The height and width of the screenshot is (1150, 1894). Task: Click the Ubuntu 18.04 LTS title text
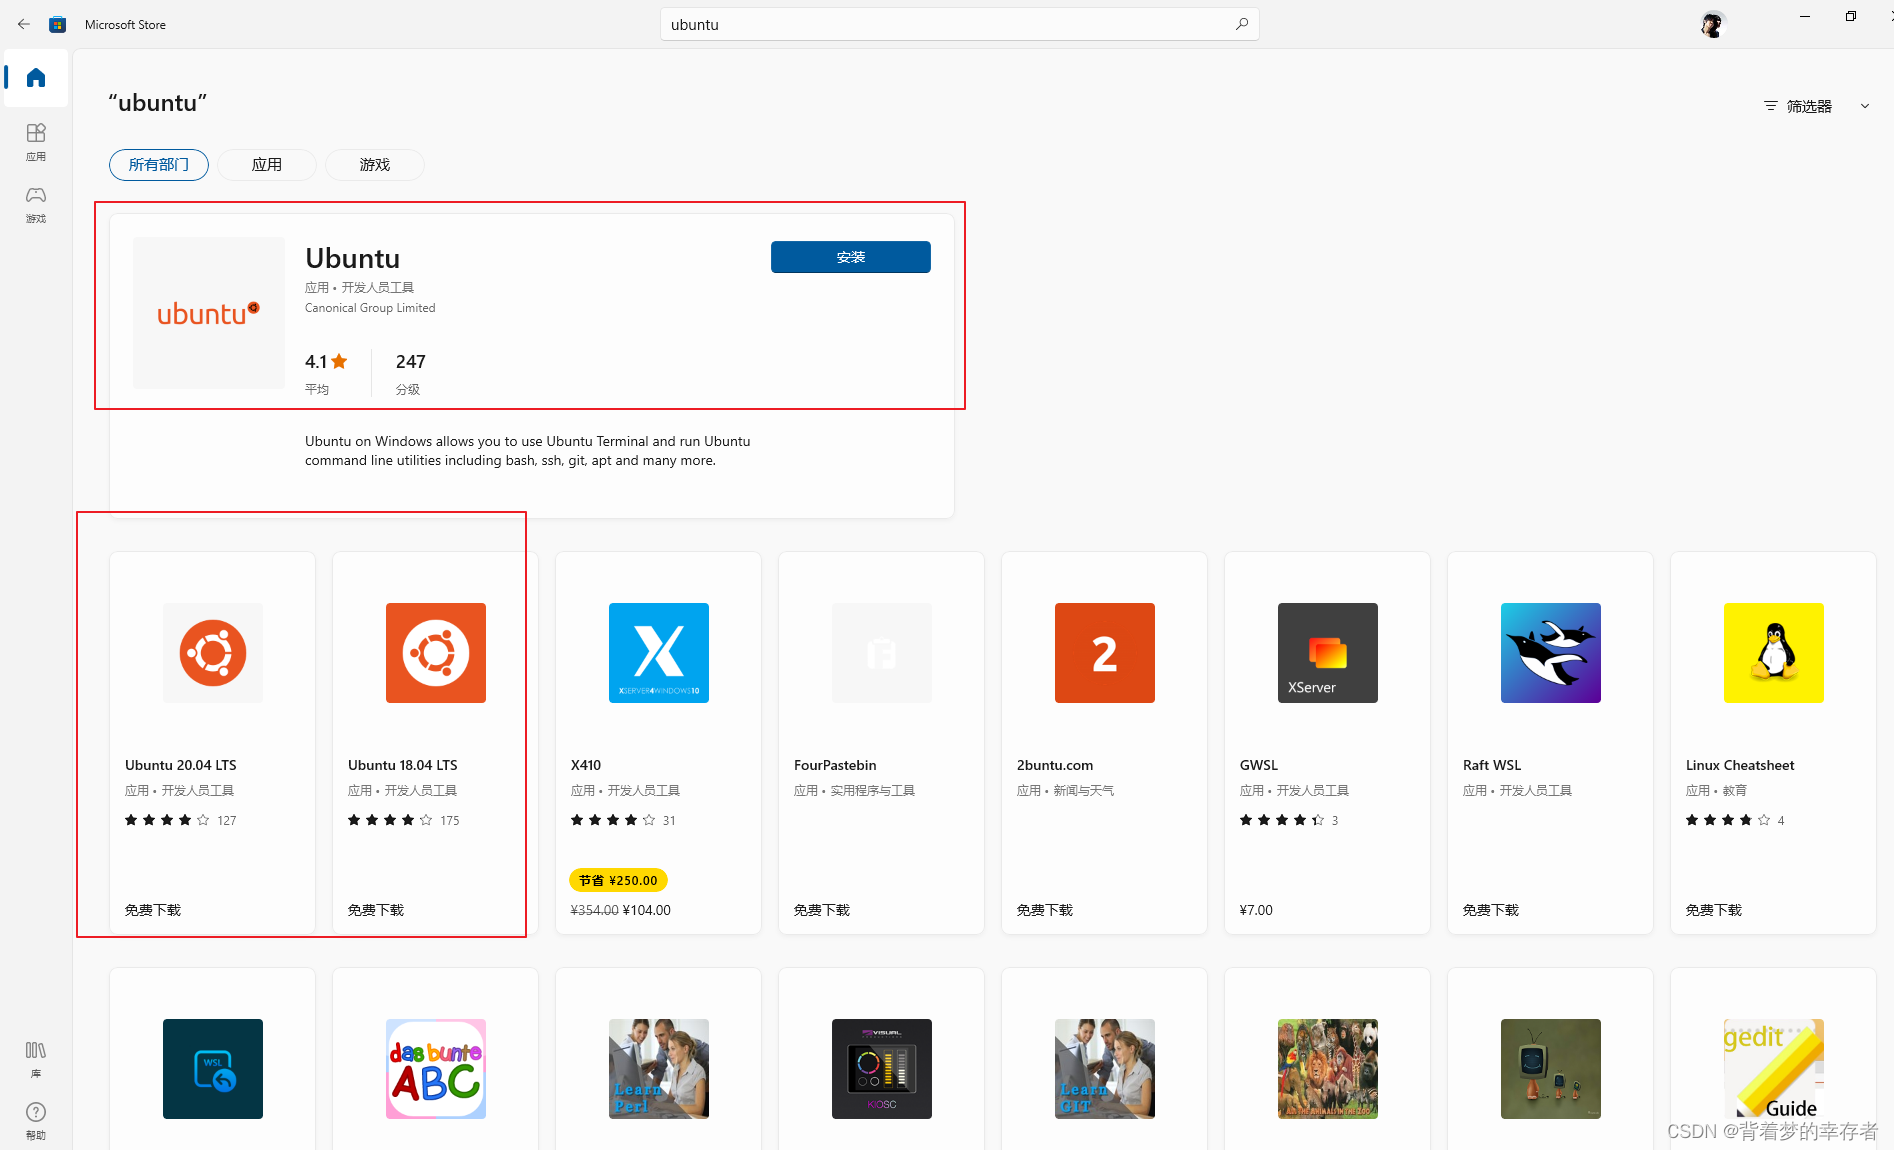(403, 765)
